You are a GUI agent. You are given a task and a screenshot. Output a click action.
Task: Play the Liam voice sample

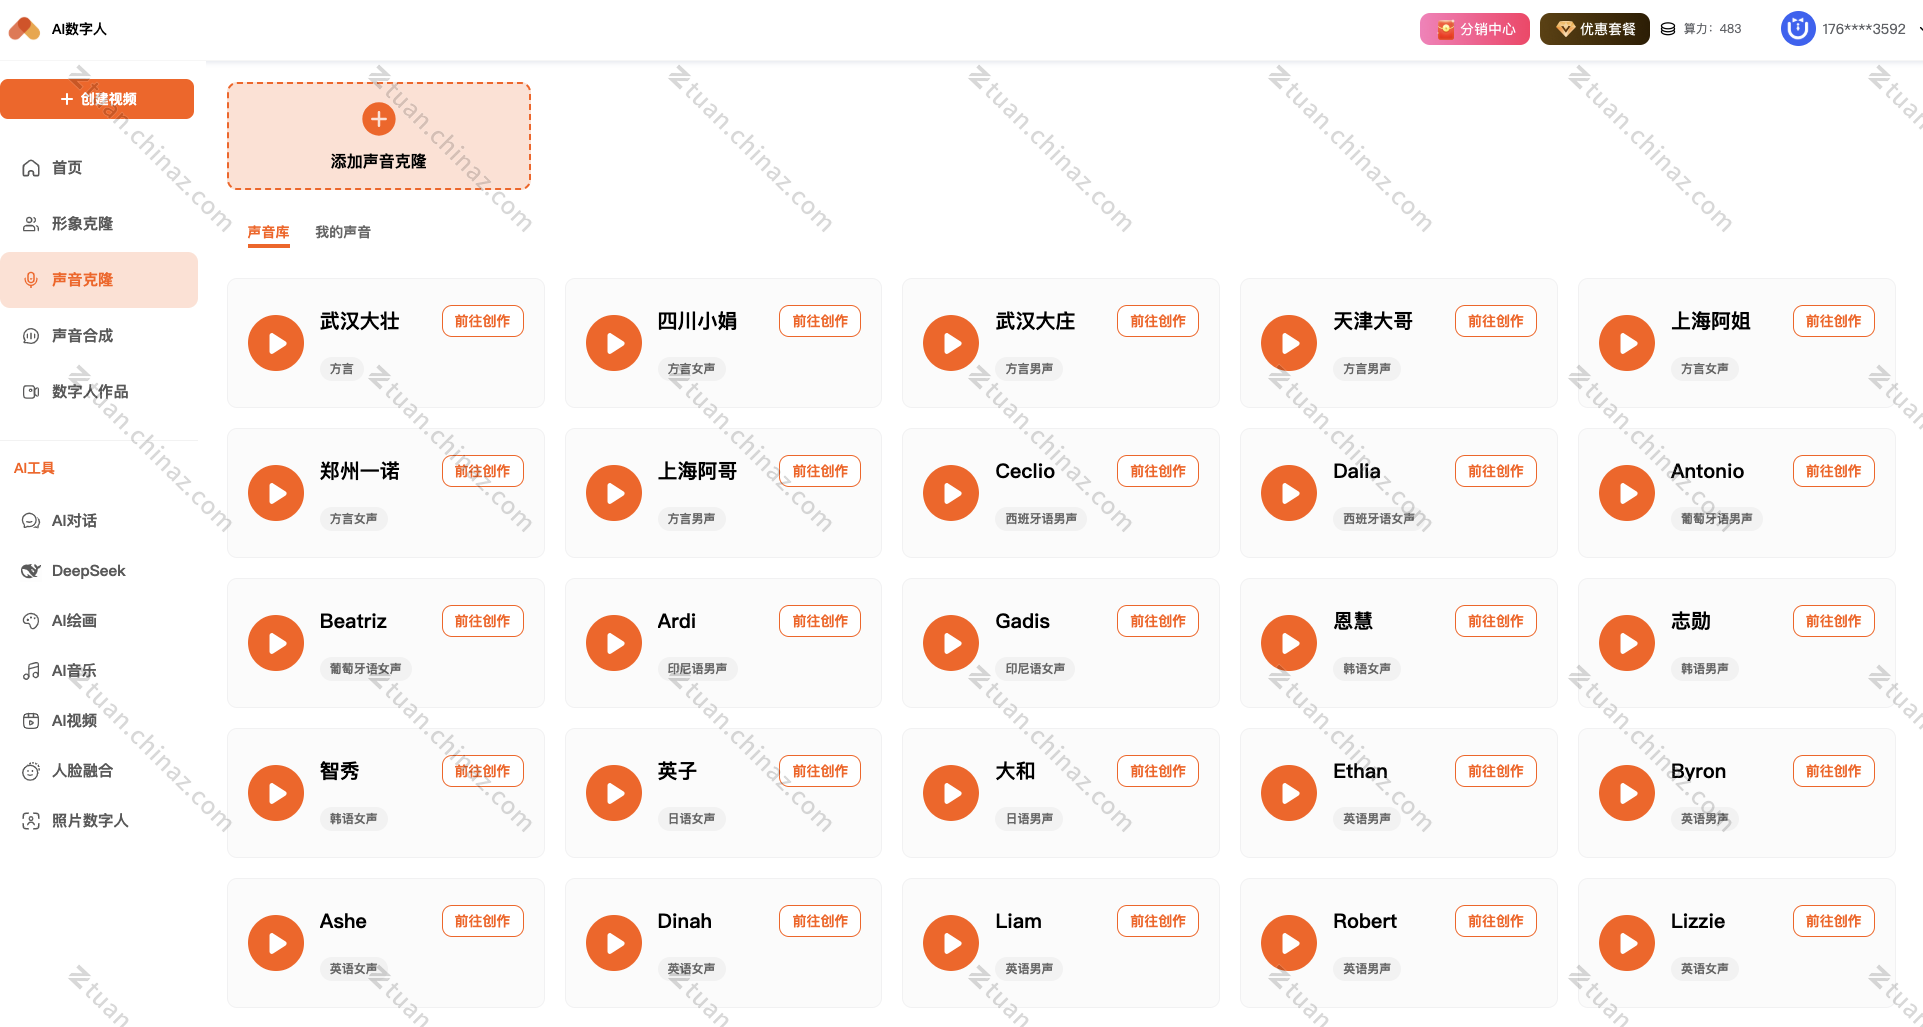pos(951,943)
